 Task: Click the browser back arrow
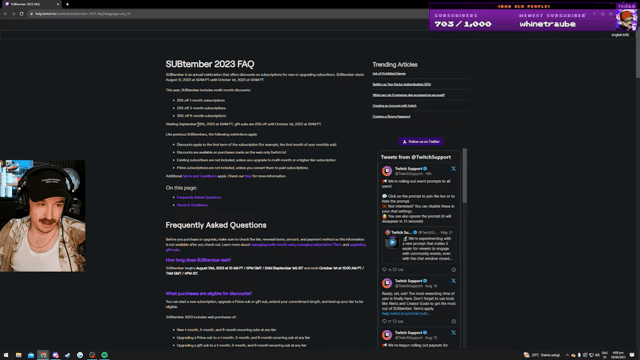tap(5, 14)
